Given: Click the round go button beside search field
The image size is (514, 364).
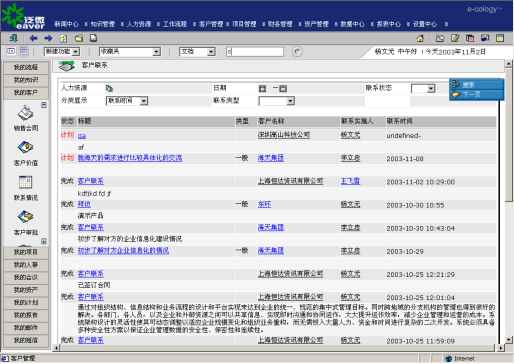Looking at the screenshot, I should (297, 52).
